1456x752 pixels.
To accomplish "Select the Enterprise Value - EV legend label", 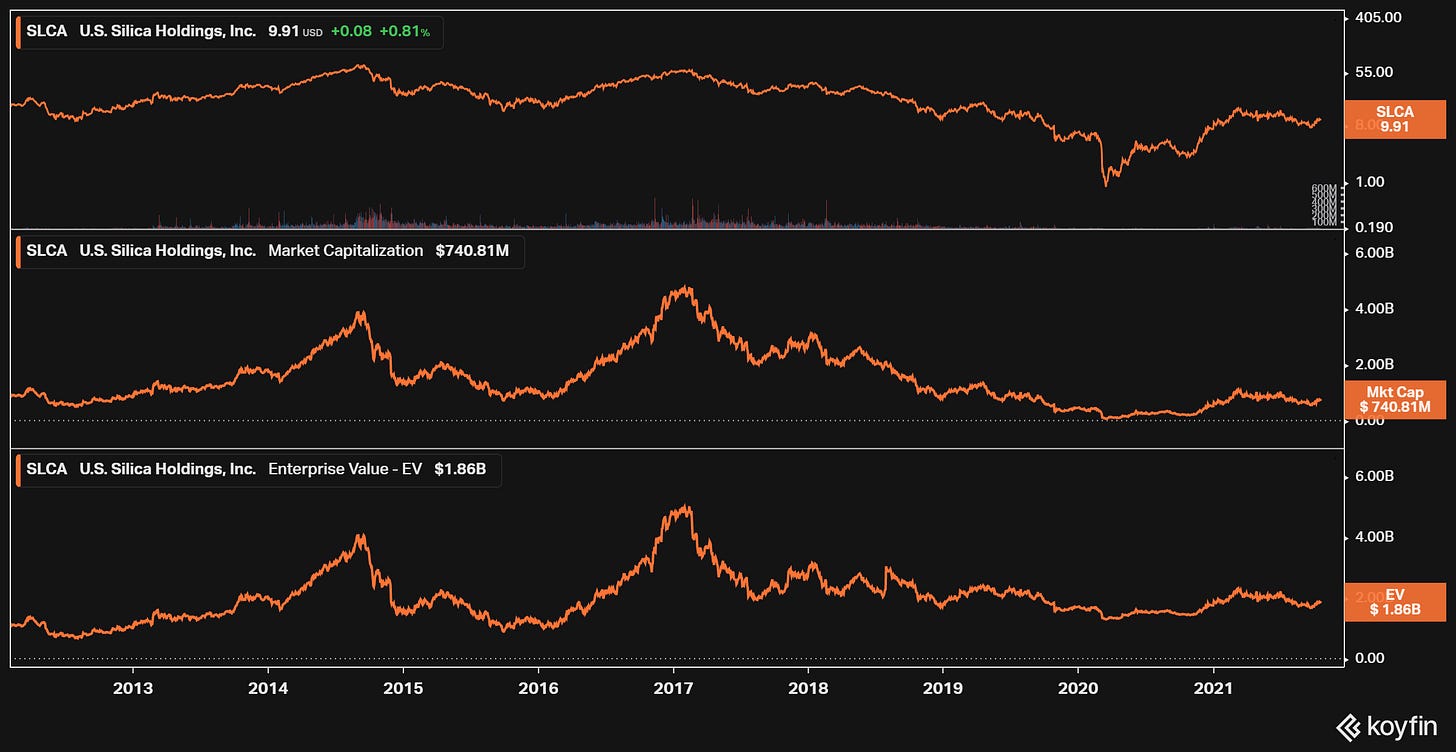I will [345, 470].
